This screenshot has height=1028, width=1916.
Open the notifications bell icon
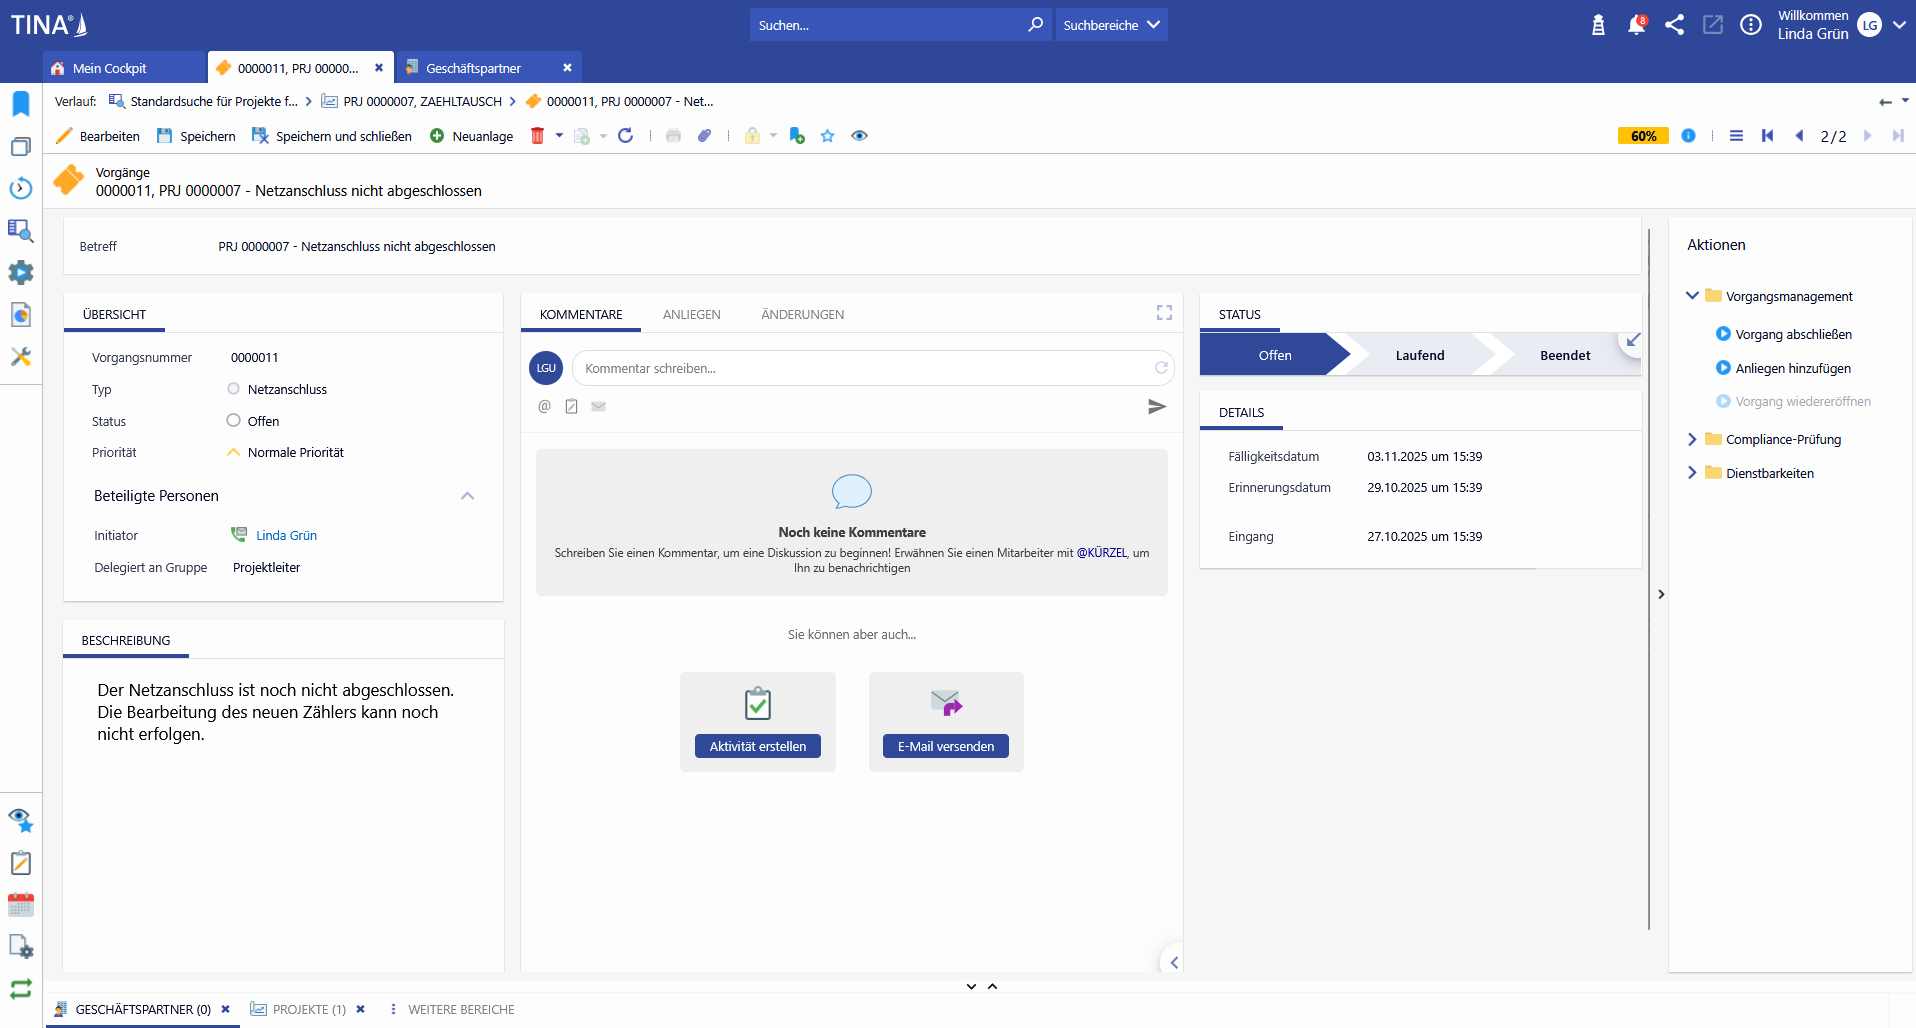click(1636, 25)
